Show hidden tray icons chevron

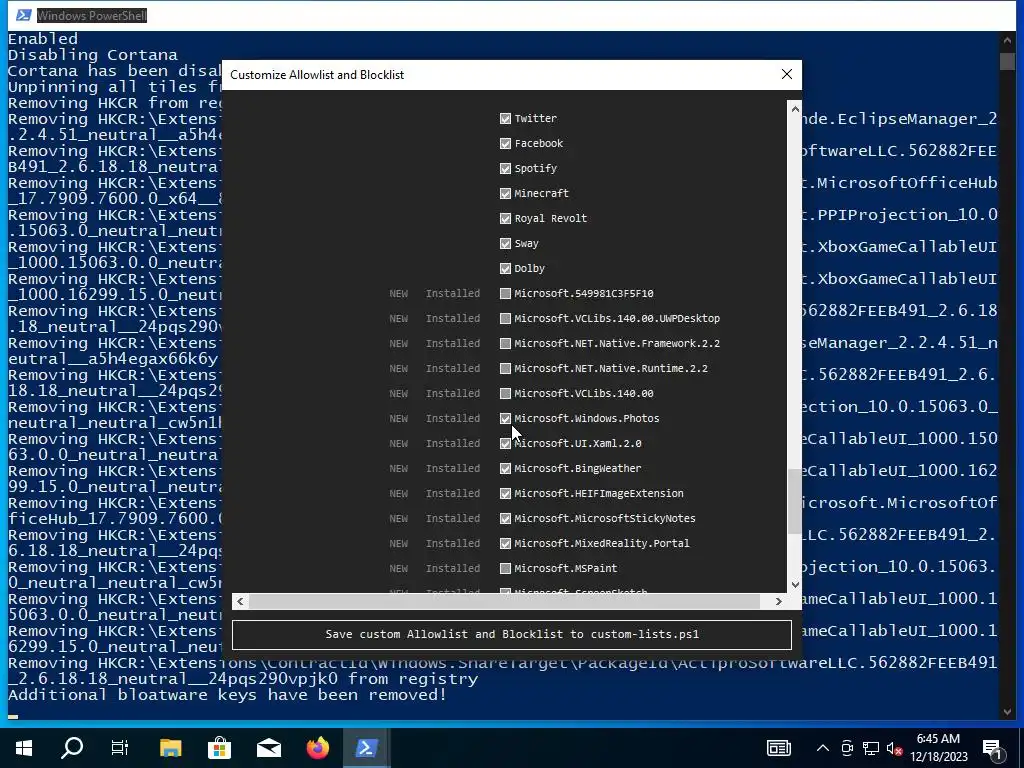point(823,748)
